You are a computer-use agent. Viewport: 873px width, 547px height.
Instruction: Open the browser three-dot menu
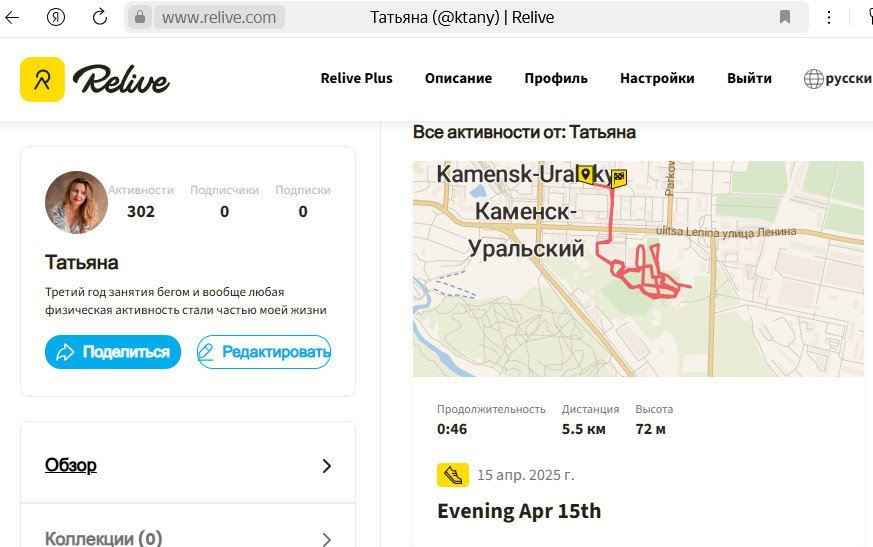pos(828,17)
